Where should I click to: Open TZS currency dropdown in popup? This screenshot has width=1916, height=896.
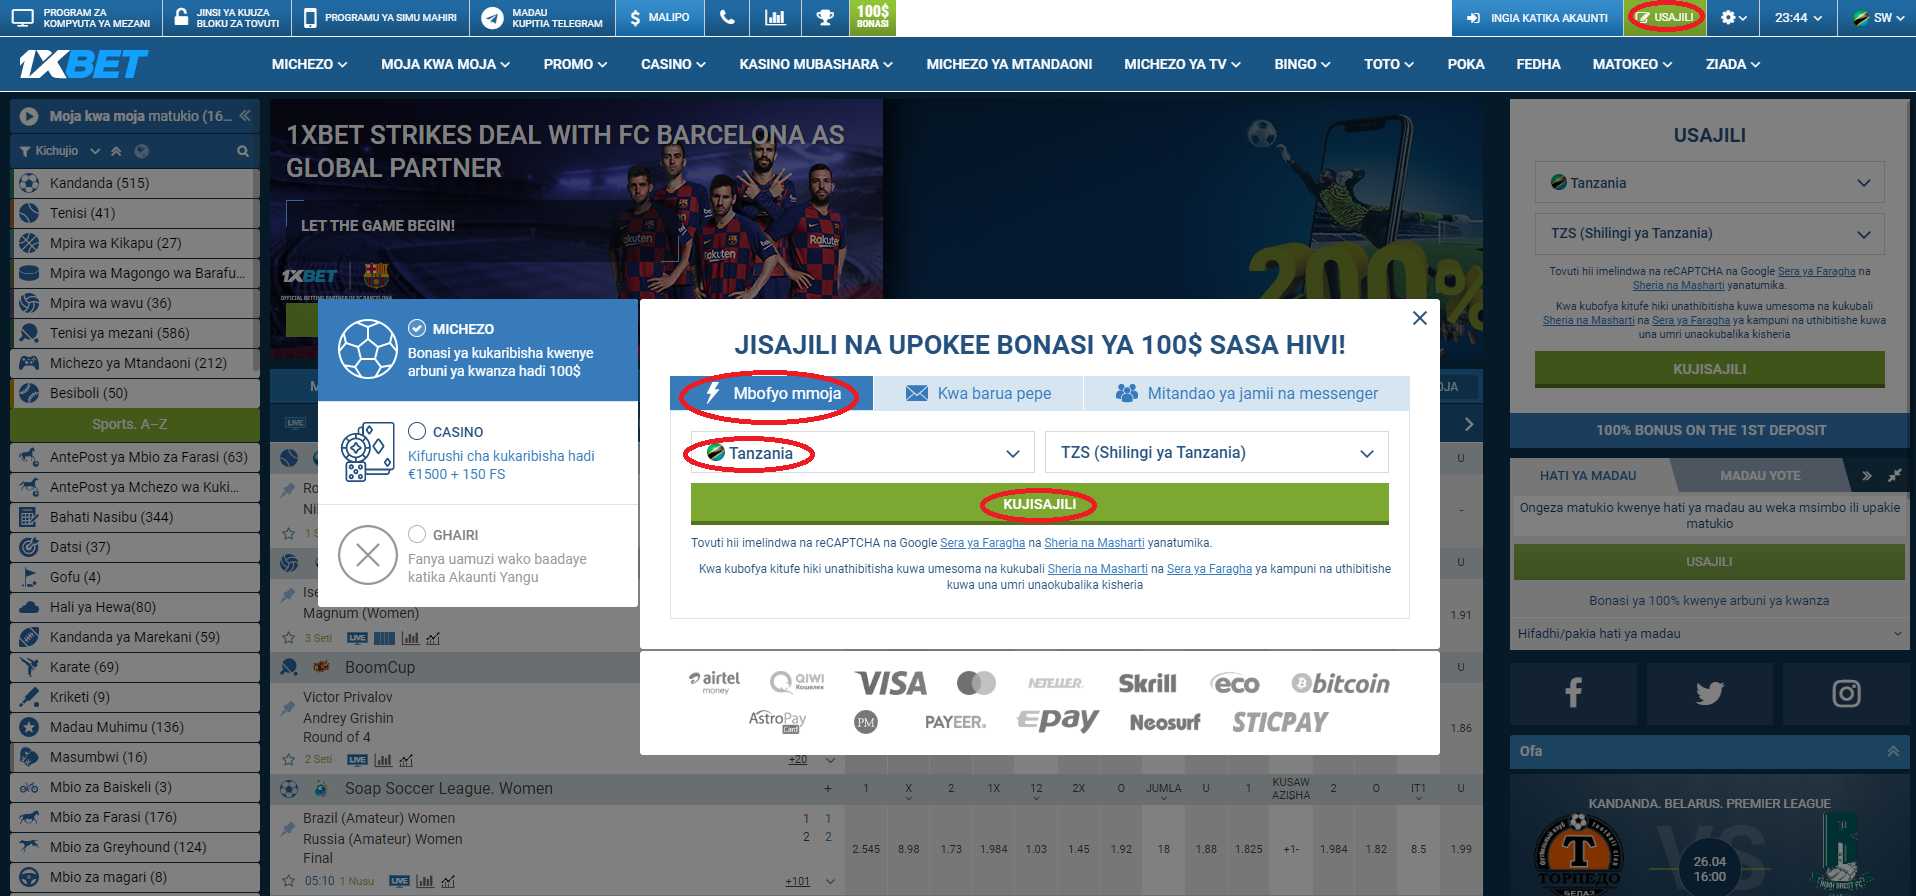1216,453
